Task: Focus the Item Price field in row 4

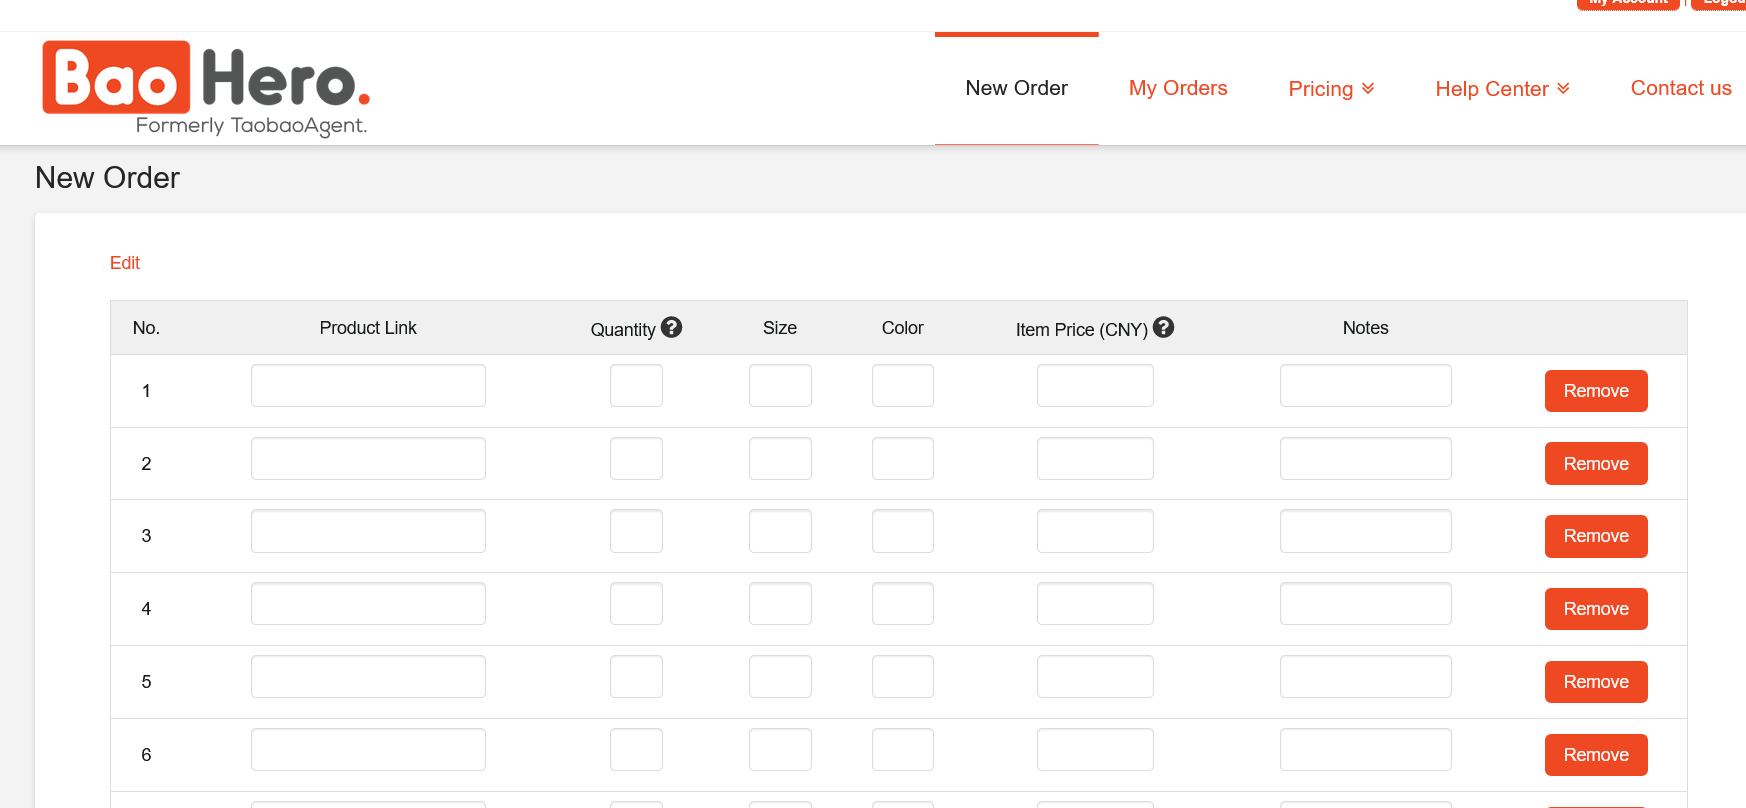Action: click(1095, 604)
